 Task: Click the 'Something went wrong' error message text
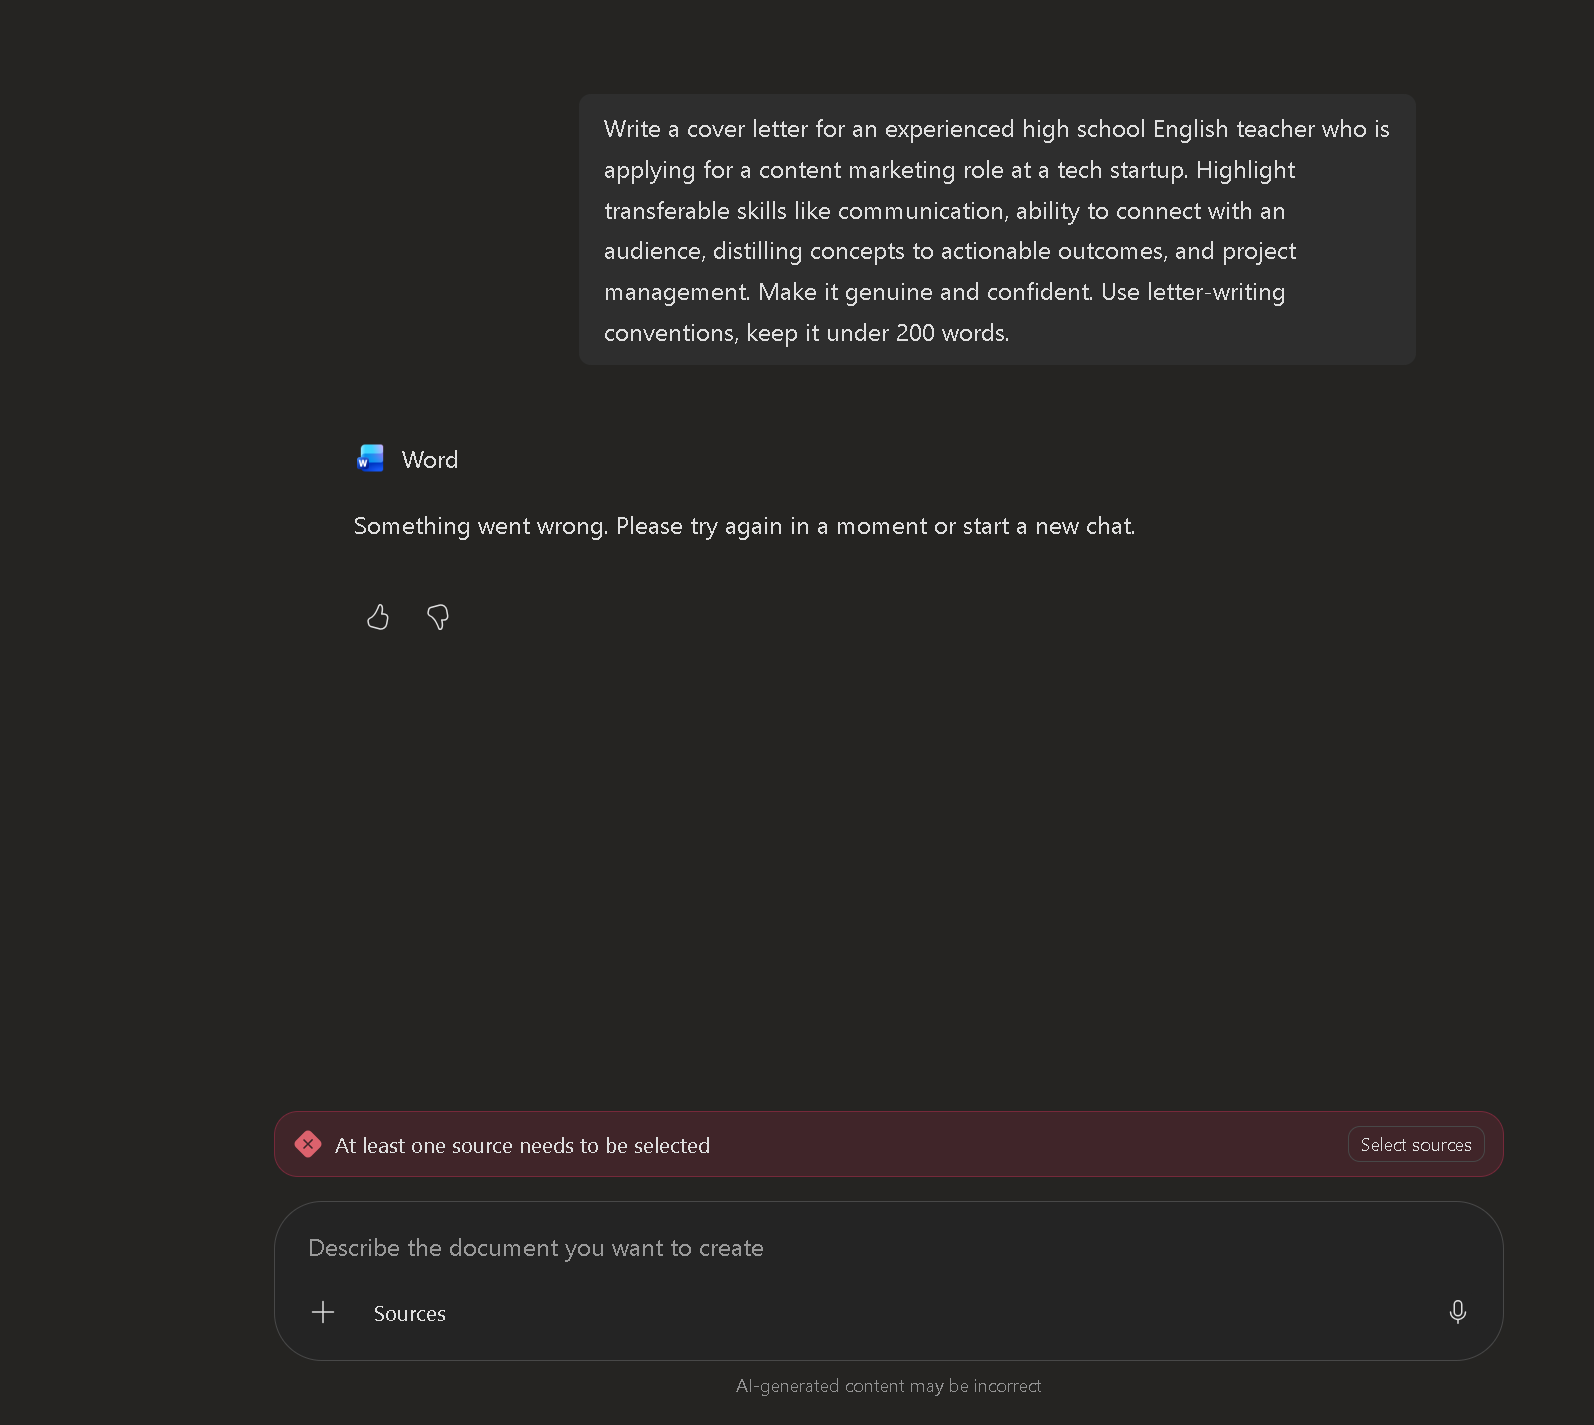pos(744,526)
